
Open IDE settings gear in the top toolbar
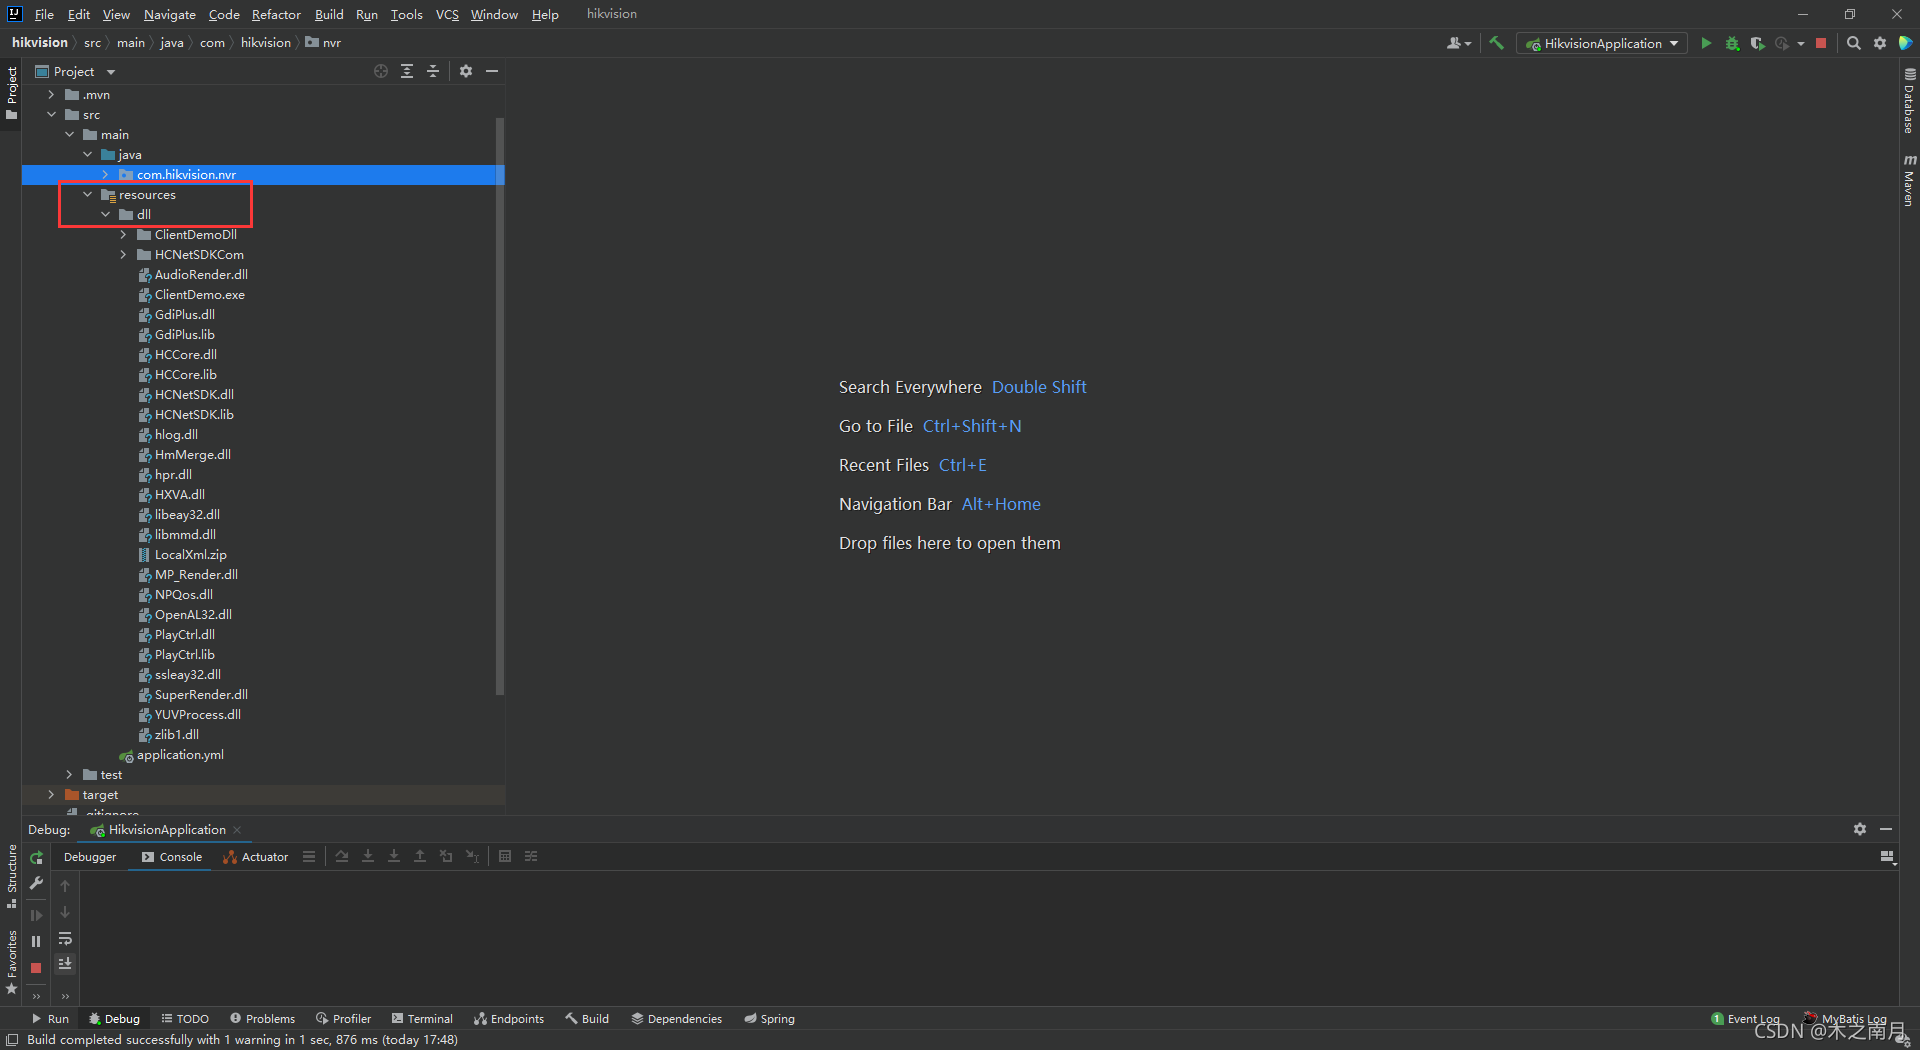pyautogui.click(x=1880, y=43)
